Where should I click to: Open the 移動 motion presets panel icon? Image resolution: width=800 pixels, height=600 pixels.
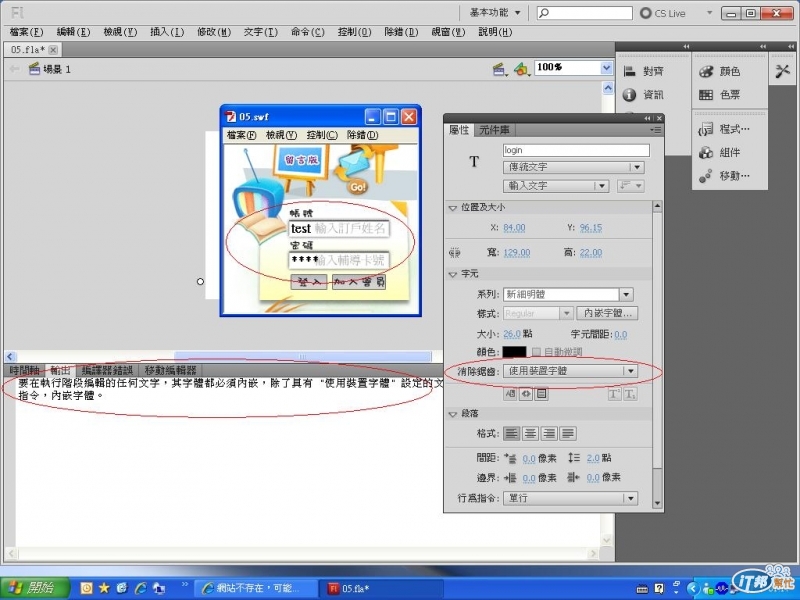[x=706, y=176]
